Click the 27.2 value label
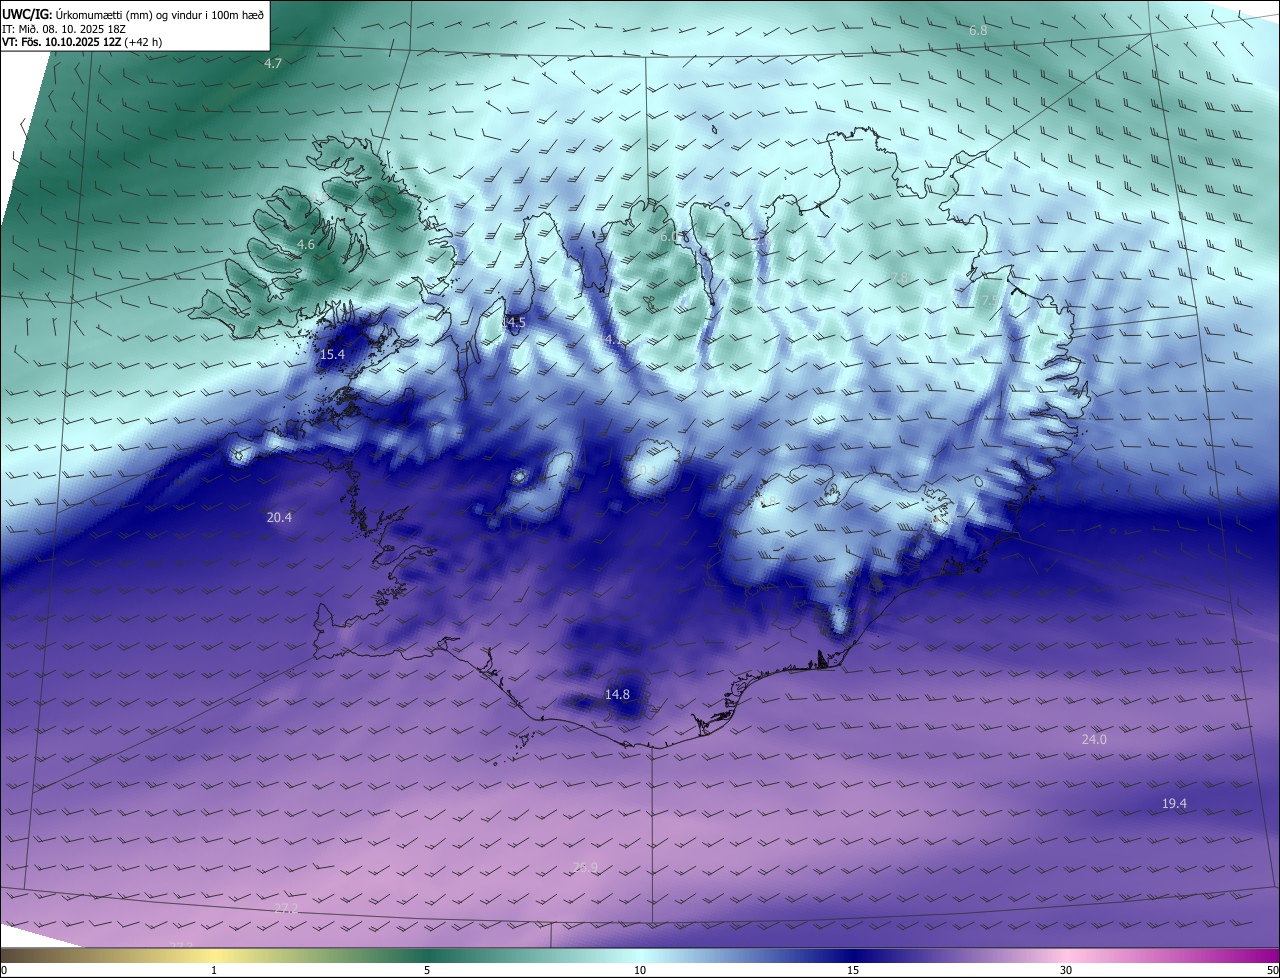The image size is (1280, 978). [x=286, y=908]
